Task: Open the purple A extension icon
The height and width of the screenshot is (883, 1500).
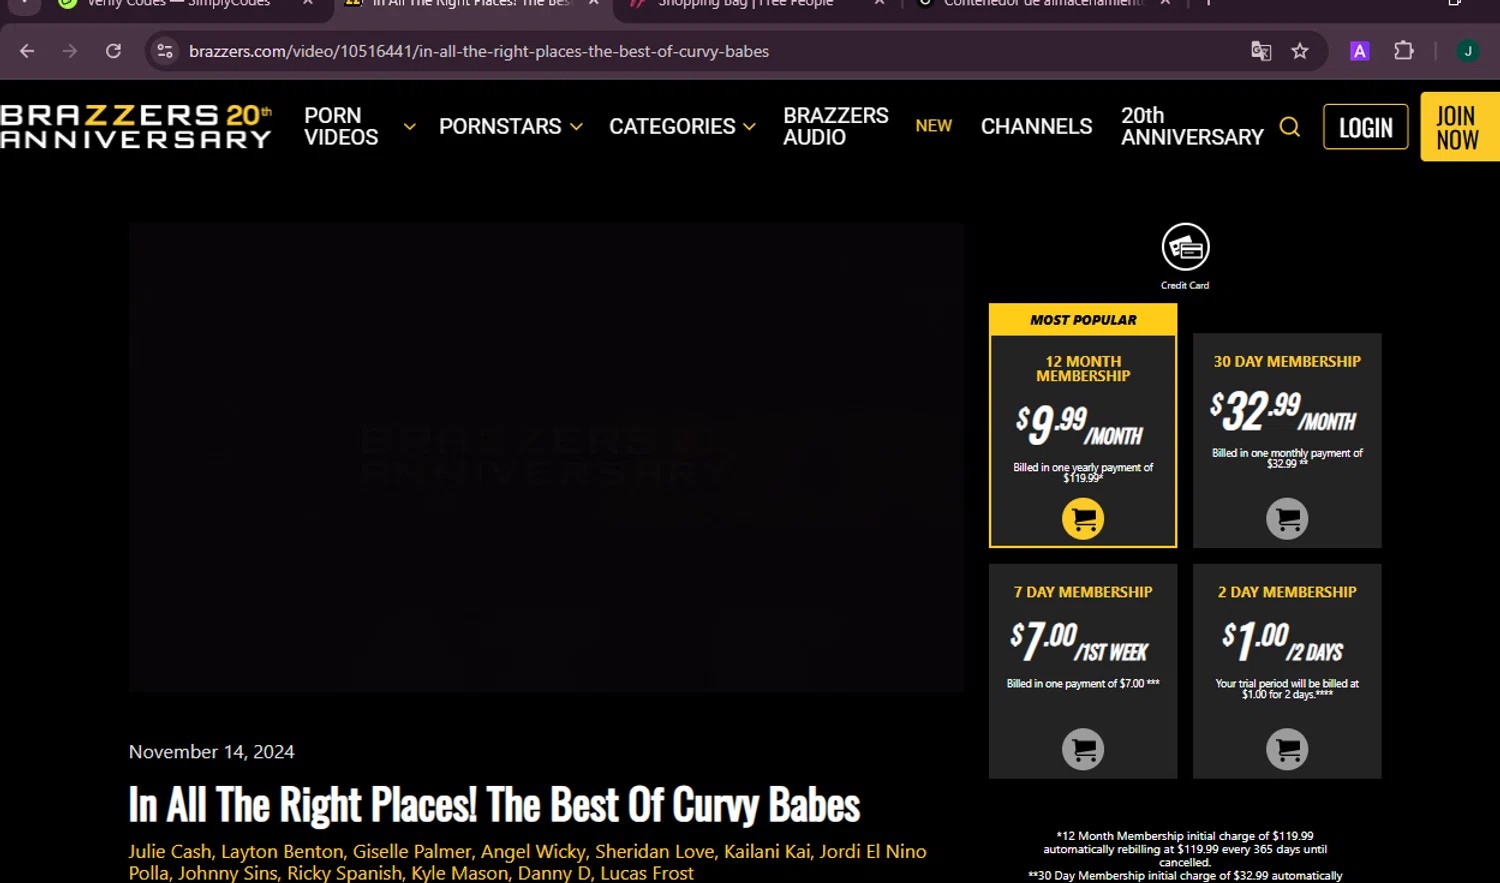Action: click(1359, 51)
